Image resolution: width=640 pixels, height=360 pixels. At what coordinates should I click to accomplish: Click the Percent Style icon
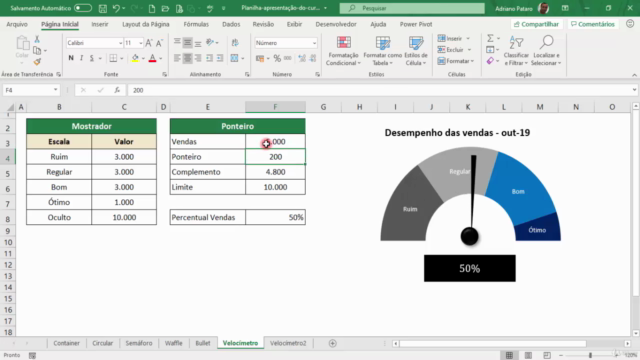click(x=277, y=58)
